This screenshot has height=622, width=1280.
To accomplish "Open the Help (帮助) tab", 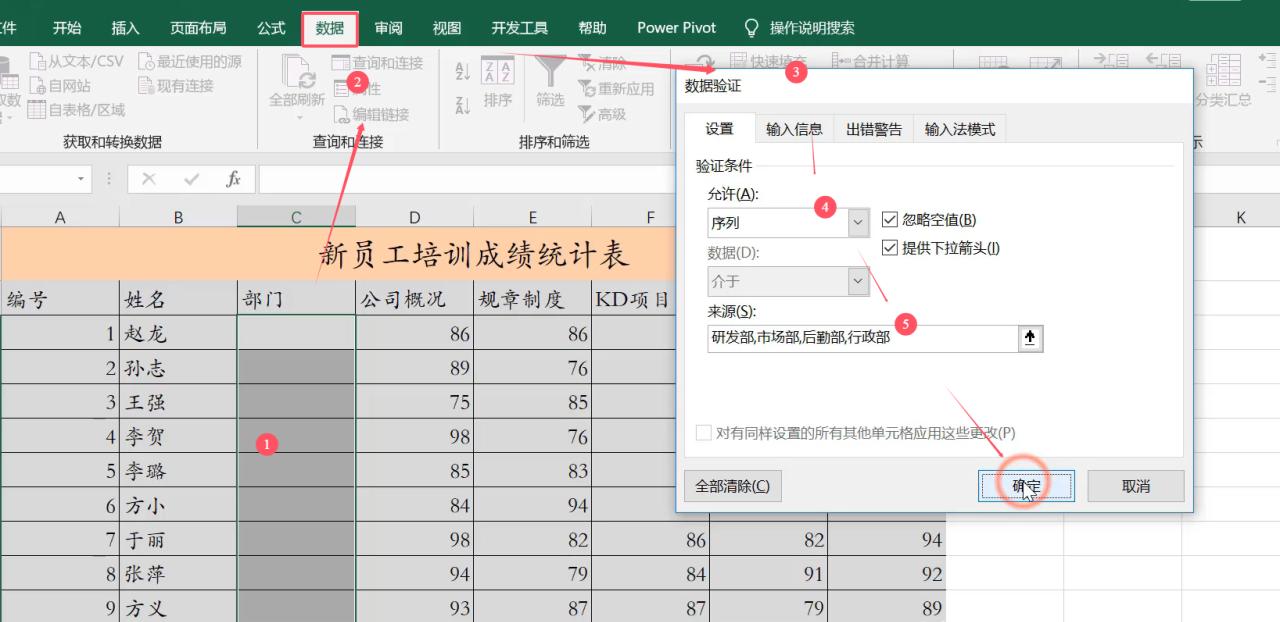I will (592, 28).
